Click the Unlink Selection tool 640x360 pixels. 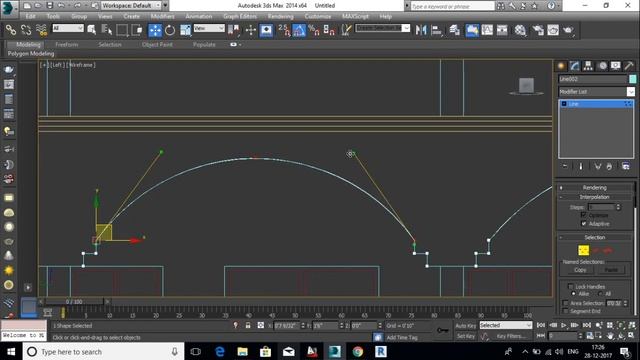(x=26, y=30)
